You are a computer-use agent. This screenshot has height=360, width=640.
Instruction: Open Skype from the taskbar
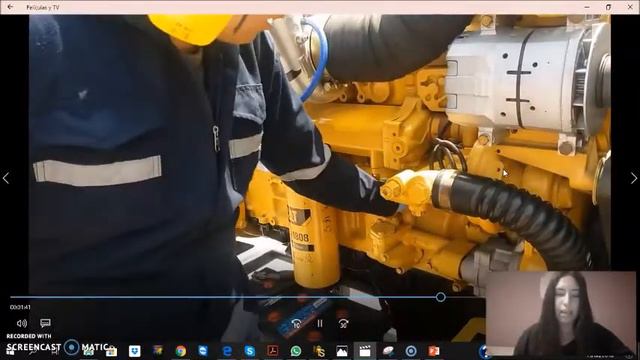tap(249, 351)
